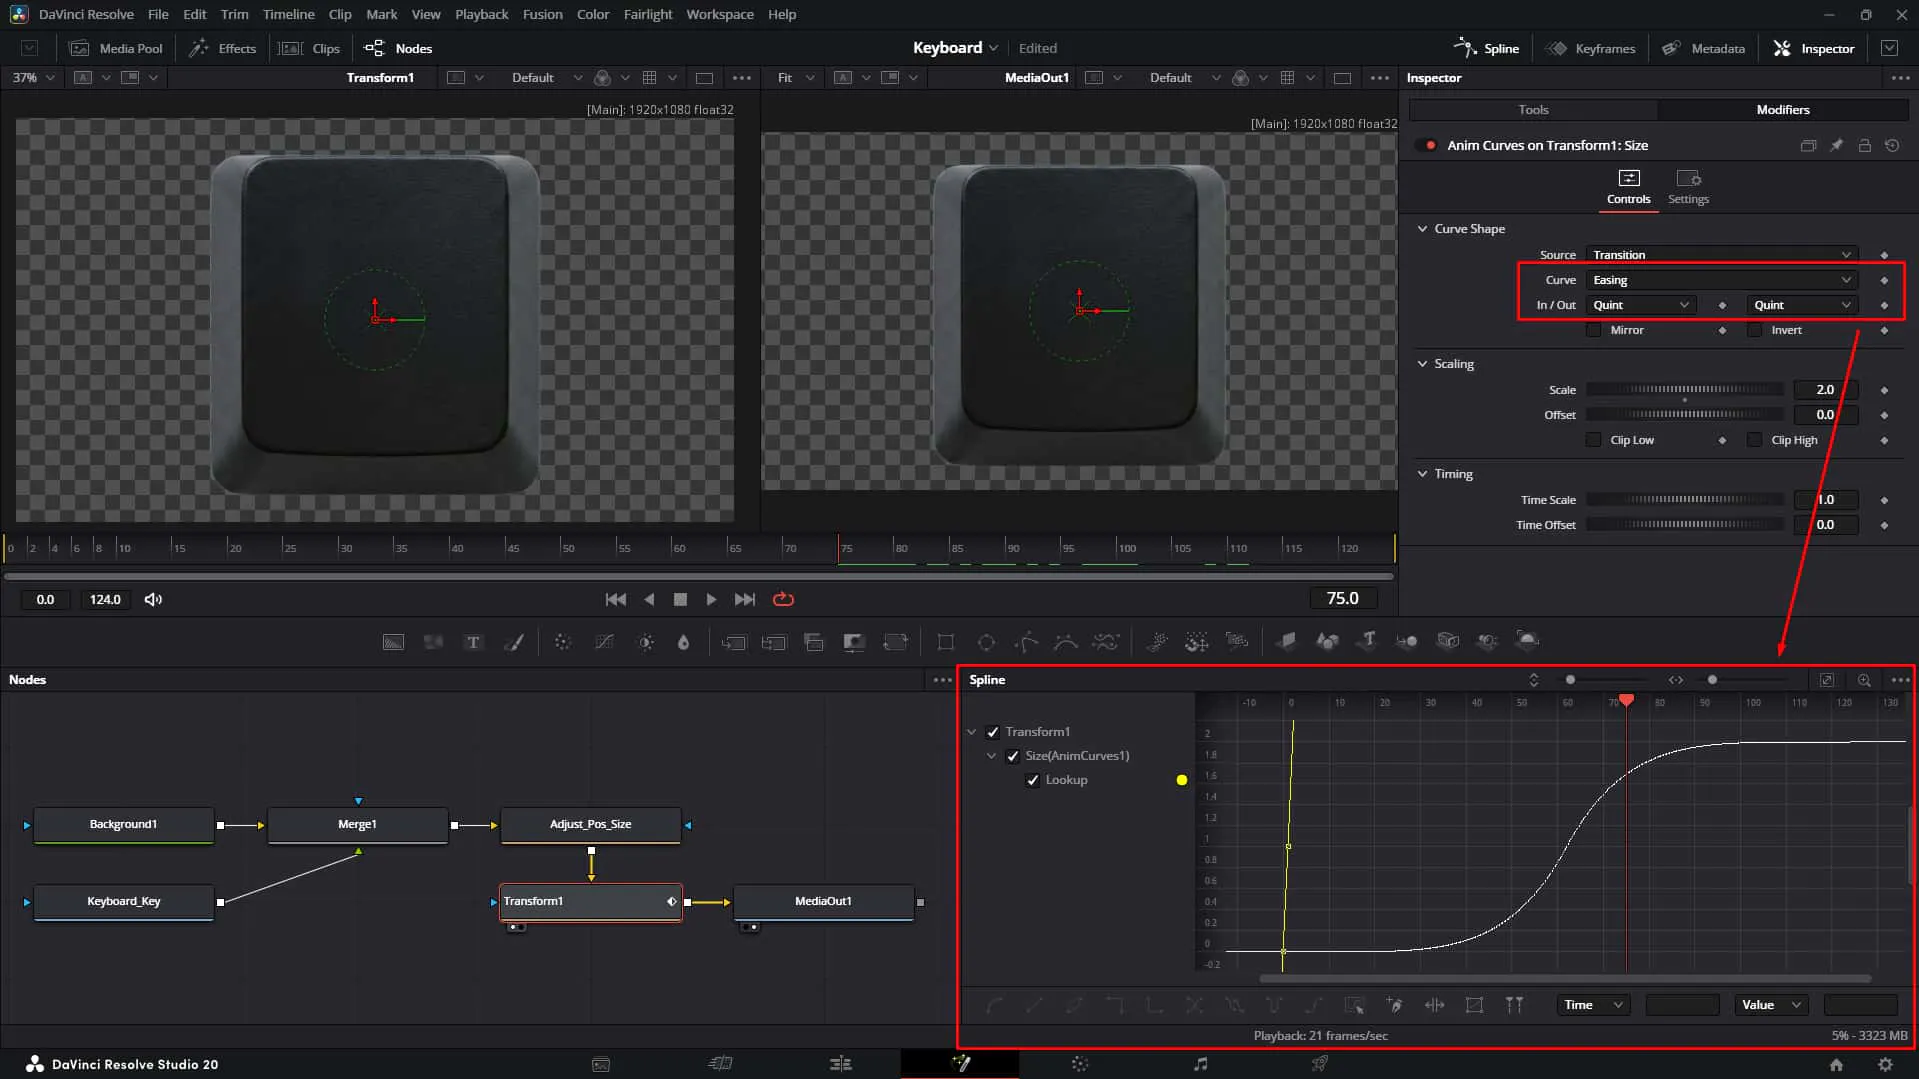
Task: Lock the Anim Curves modifier controls
Action: pos(1864,145)
